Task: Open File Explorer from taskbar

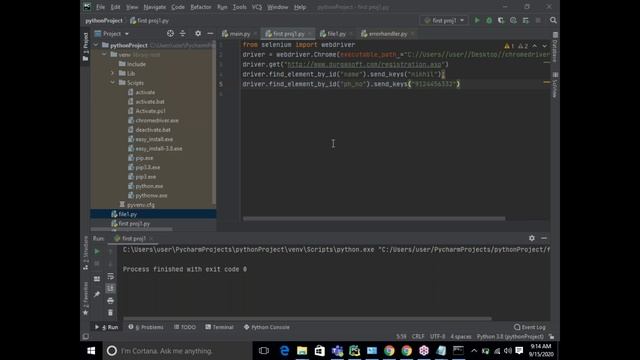Action: (302, 351)
